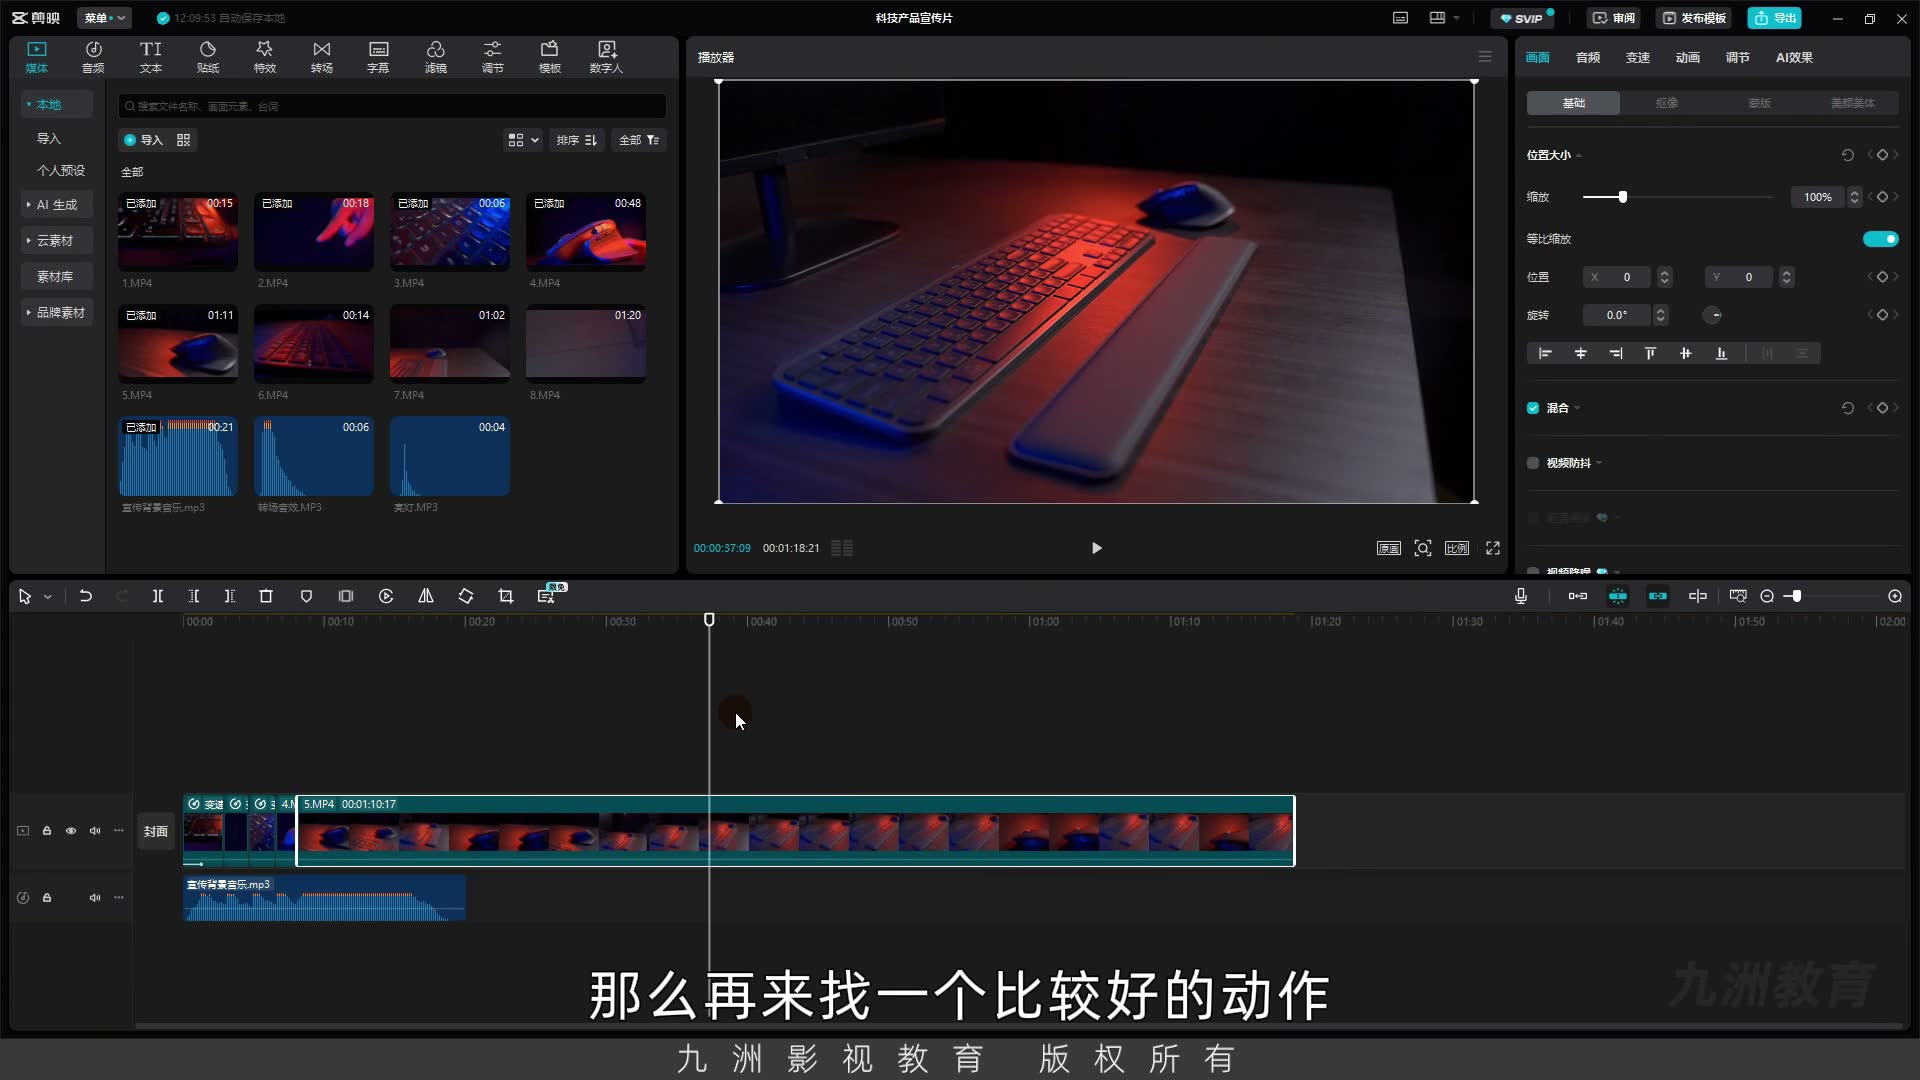The height and width of the screenshot is (1080, 1920).
Task: Open the 菜单 dropdown in title bar
Action: [105, 18]
